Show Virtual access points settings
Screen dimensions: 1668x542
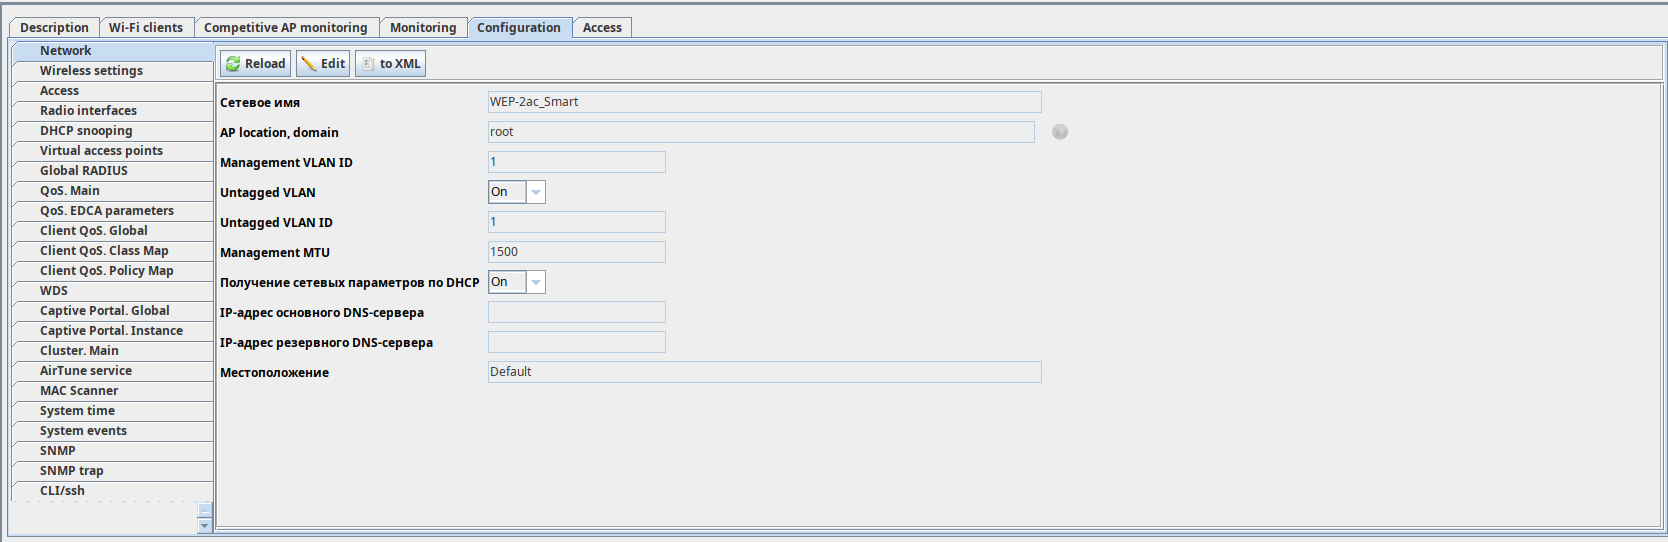tap(101, 151)
